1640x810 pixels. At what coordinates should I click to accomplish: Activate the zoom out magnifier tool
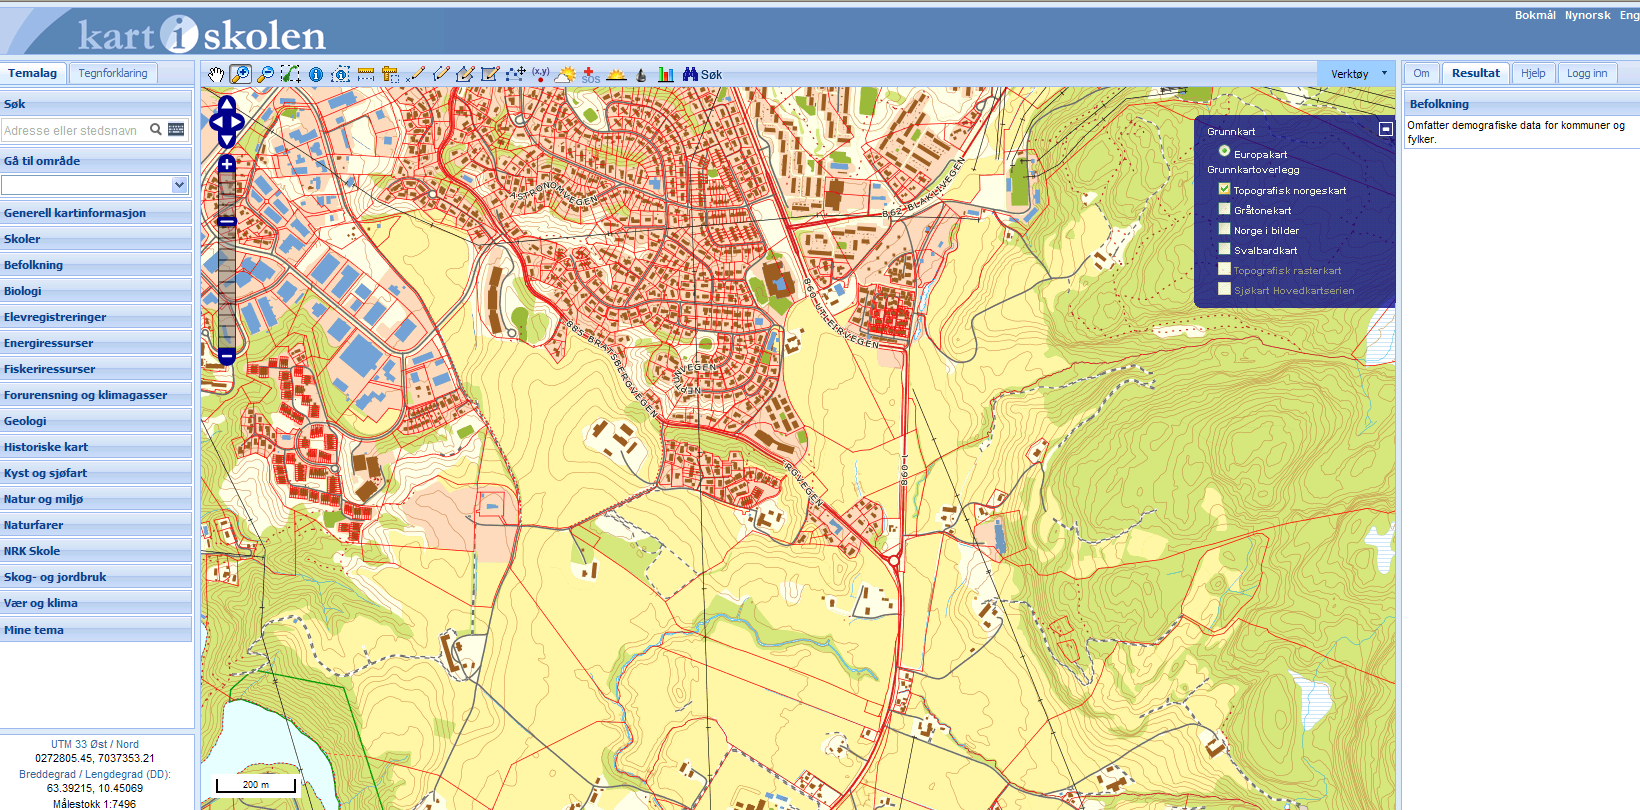[x=266, y=74]
